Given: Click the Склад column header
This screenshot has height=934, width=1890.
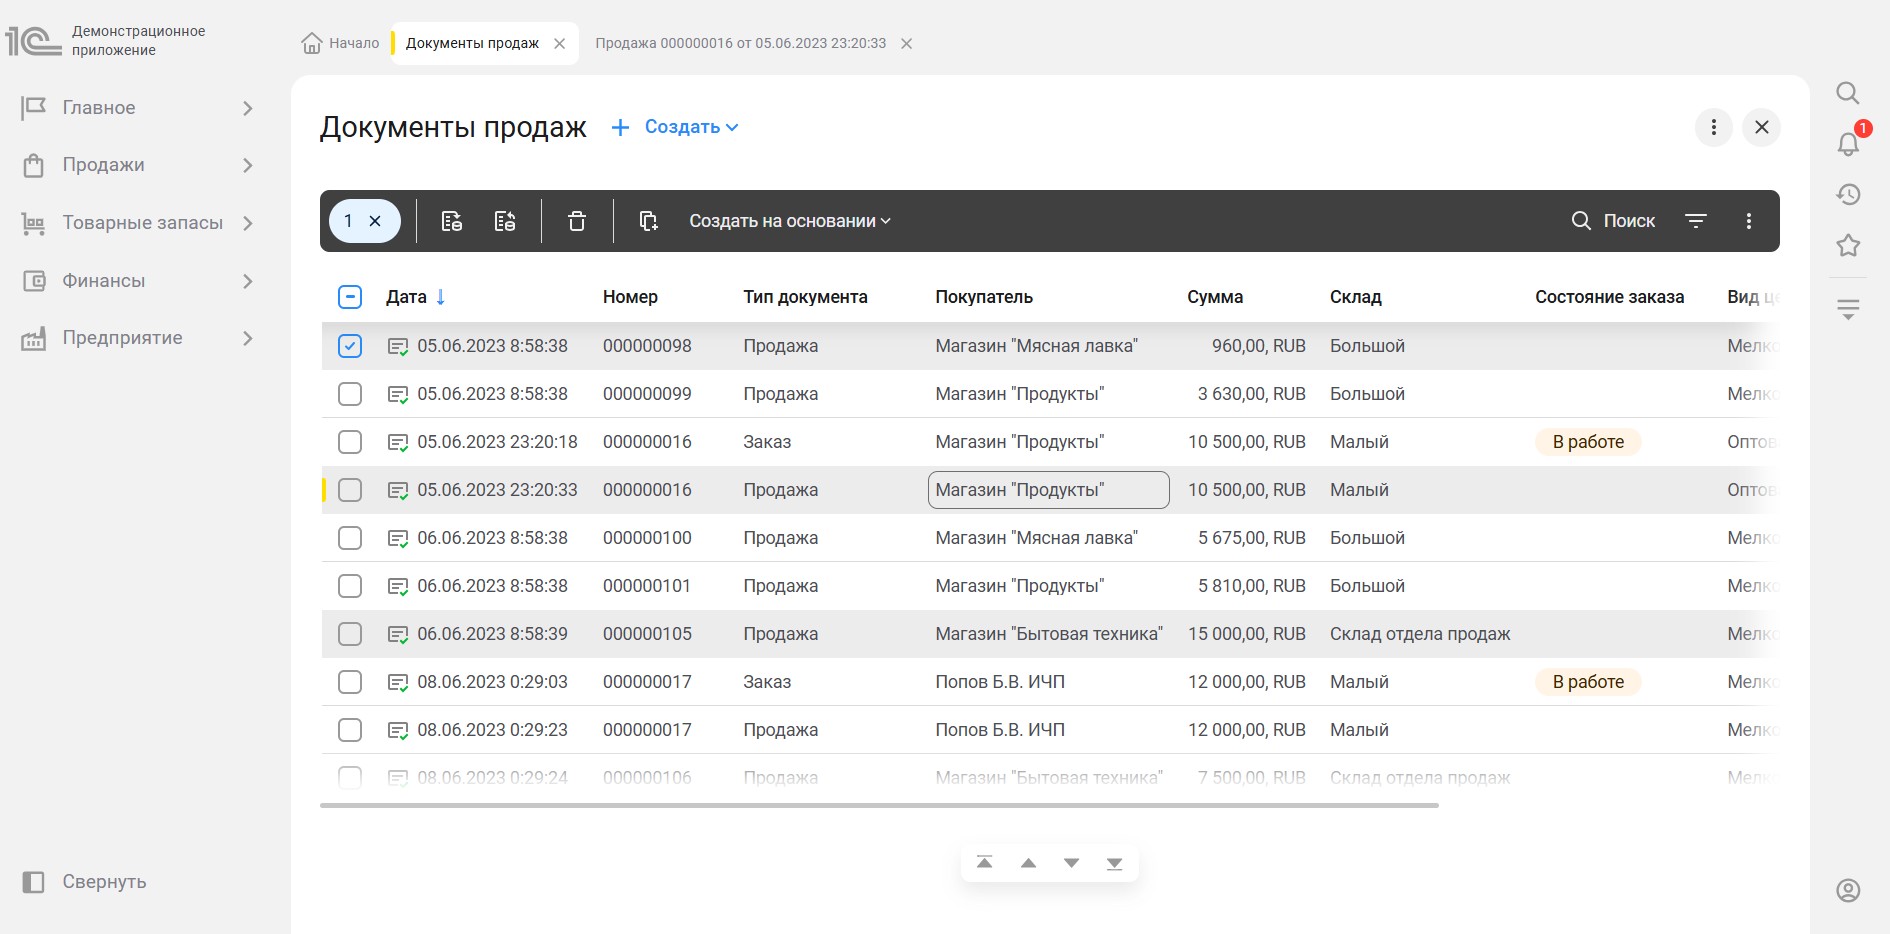Looking at the screenshot, I should 1356,297.
